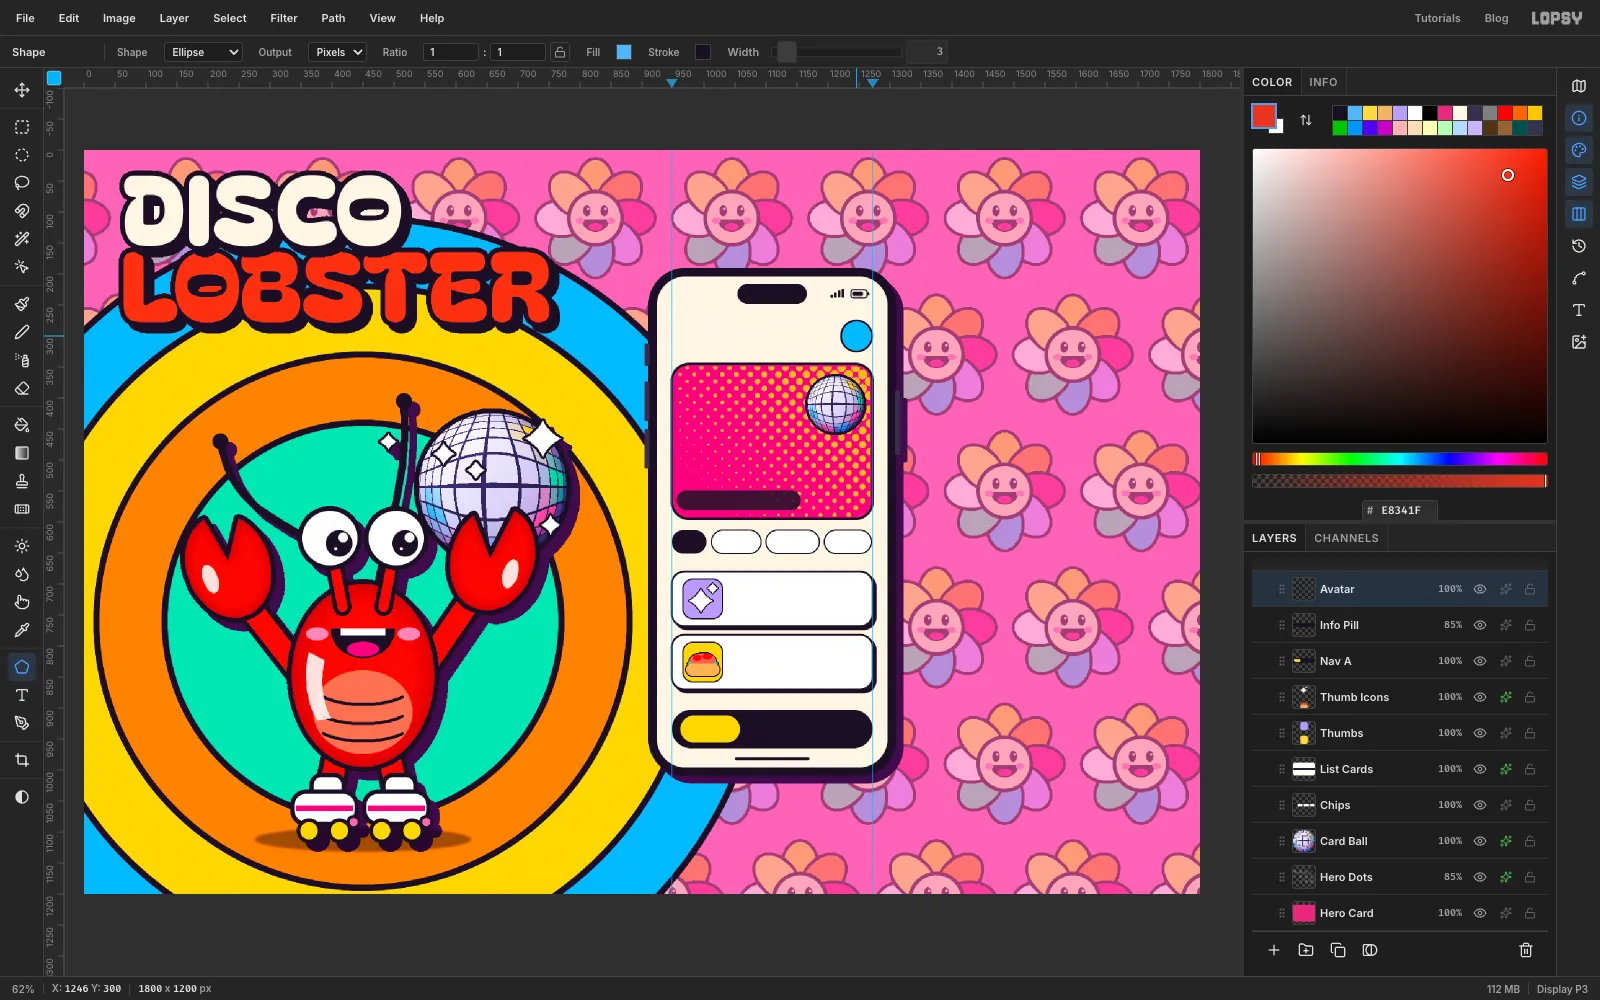Select the Paint Bucket tool
This screenshot has width=1600, height=1000.
[22, 425]
